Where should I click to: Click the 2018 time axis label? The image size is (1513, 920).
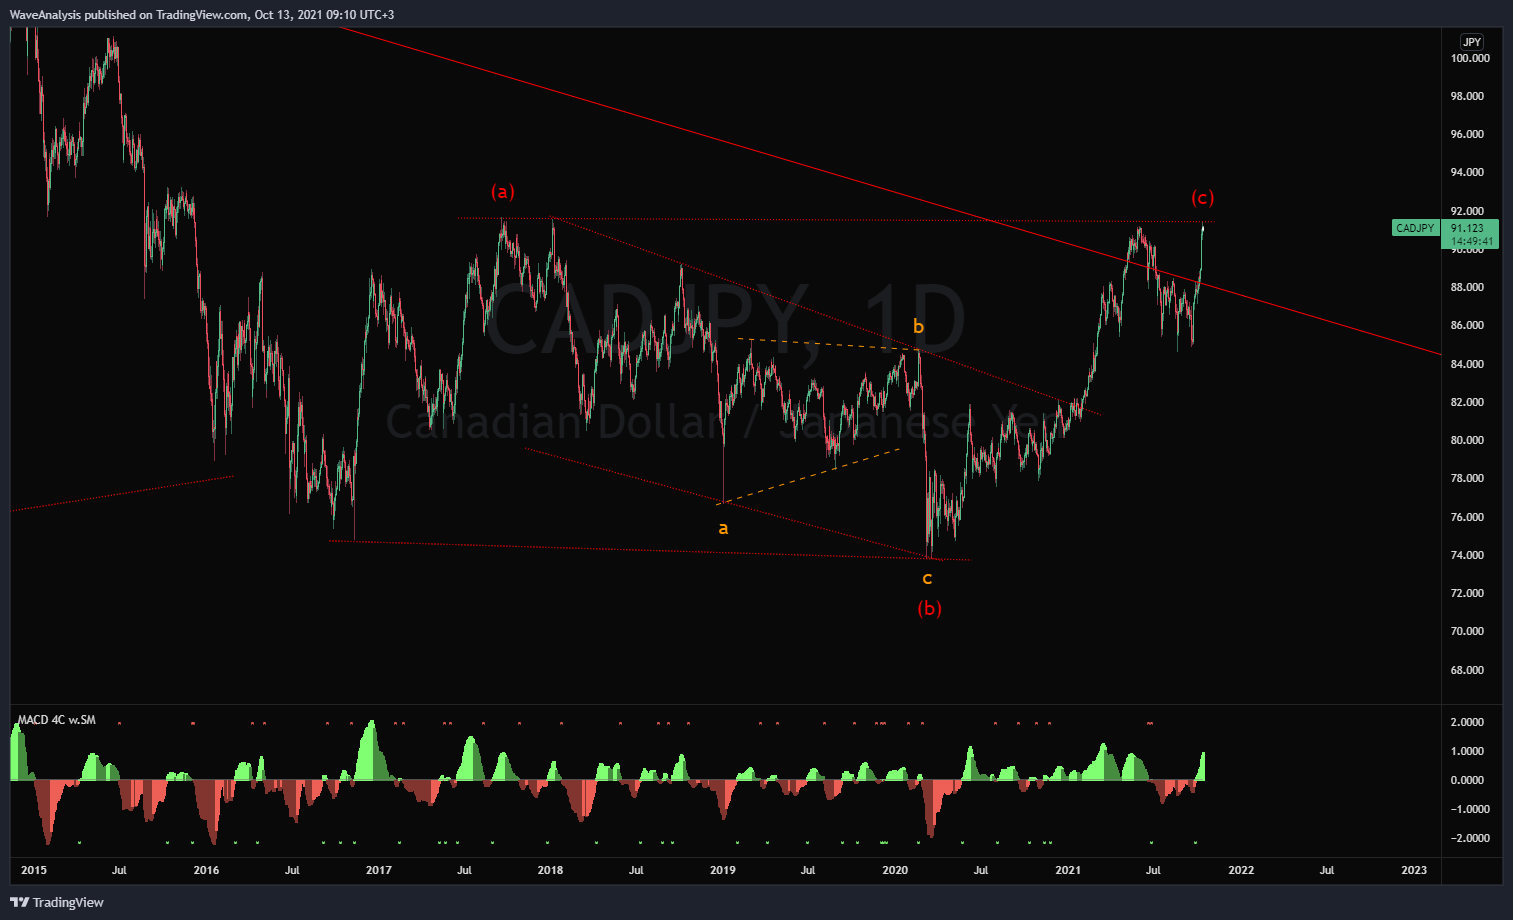pyautogui.click(x=550, y=870)
